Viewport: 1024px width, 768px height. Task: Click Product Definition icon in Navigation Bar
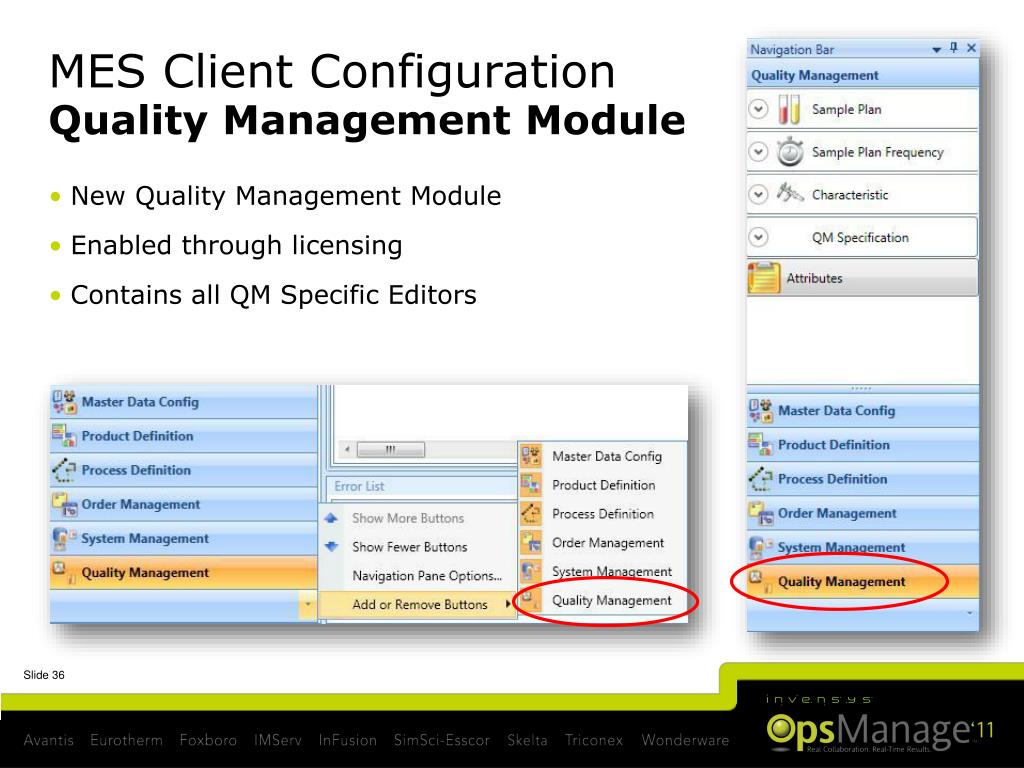[x=760, y=445]
